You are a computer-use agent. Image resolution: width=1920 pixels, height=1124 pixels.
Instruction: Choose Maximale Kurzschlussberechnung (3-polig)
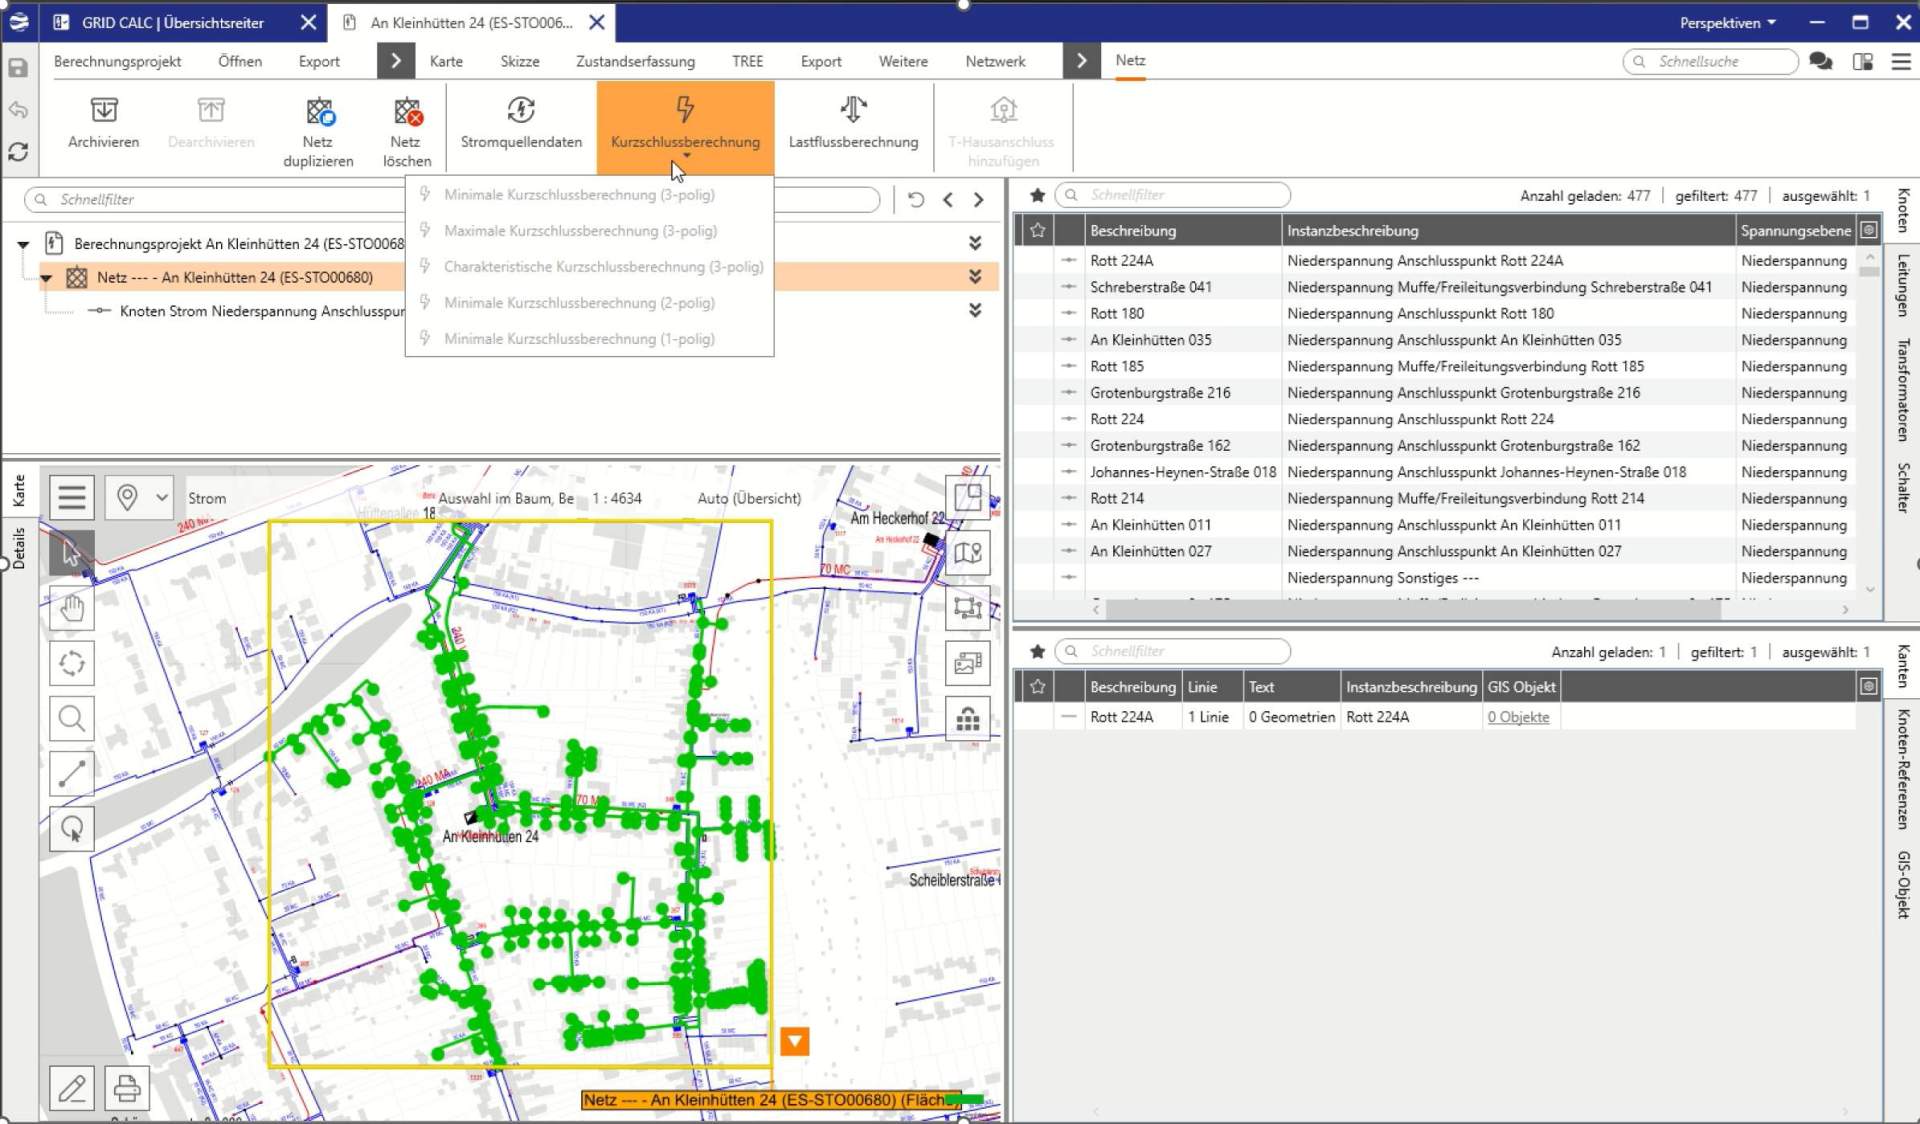[580, 231]
